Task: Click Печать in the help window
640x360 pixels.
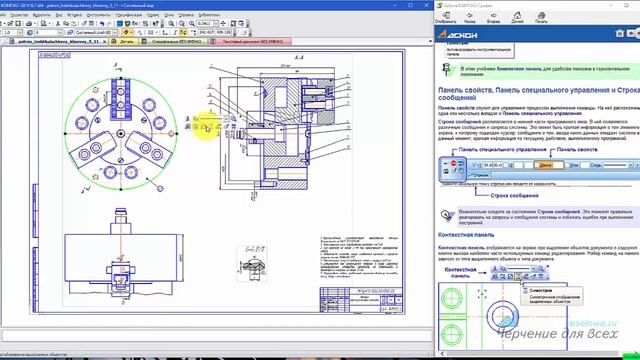Action: coord(541,17)
